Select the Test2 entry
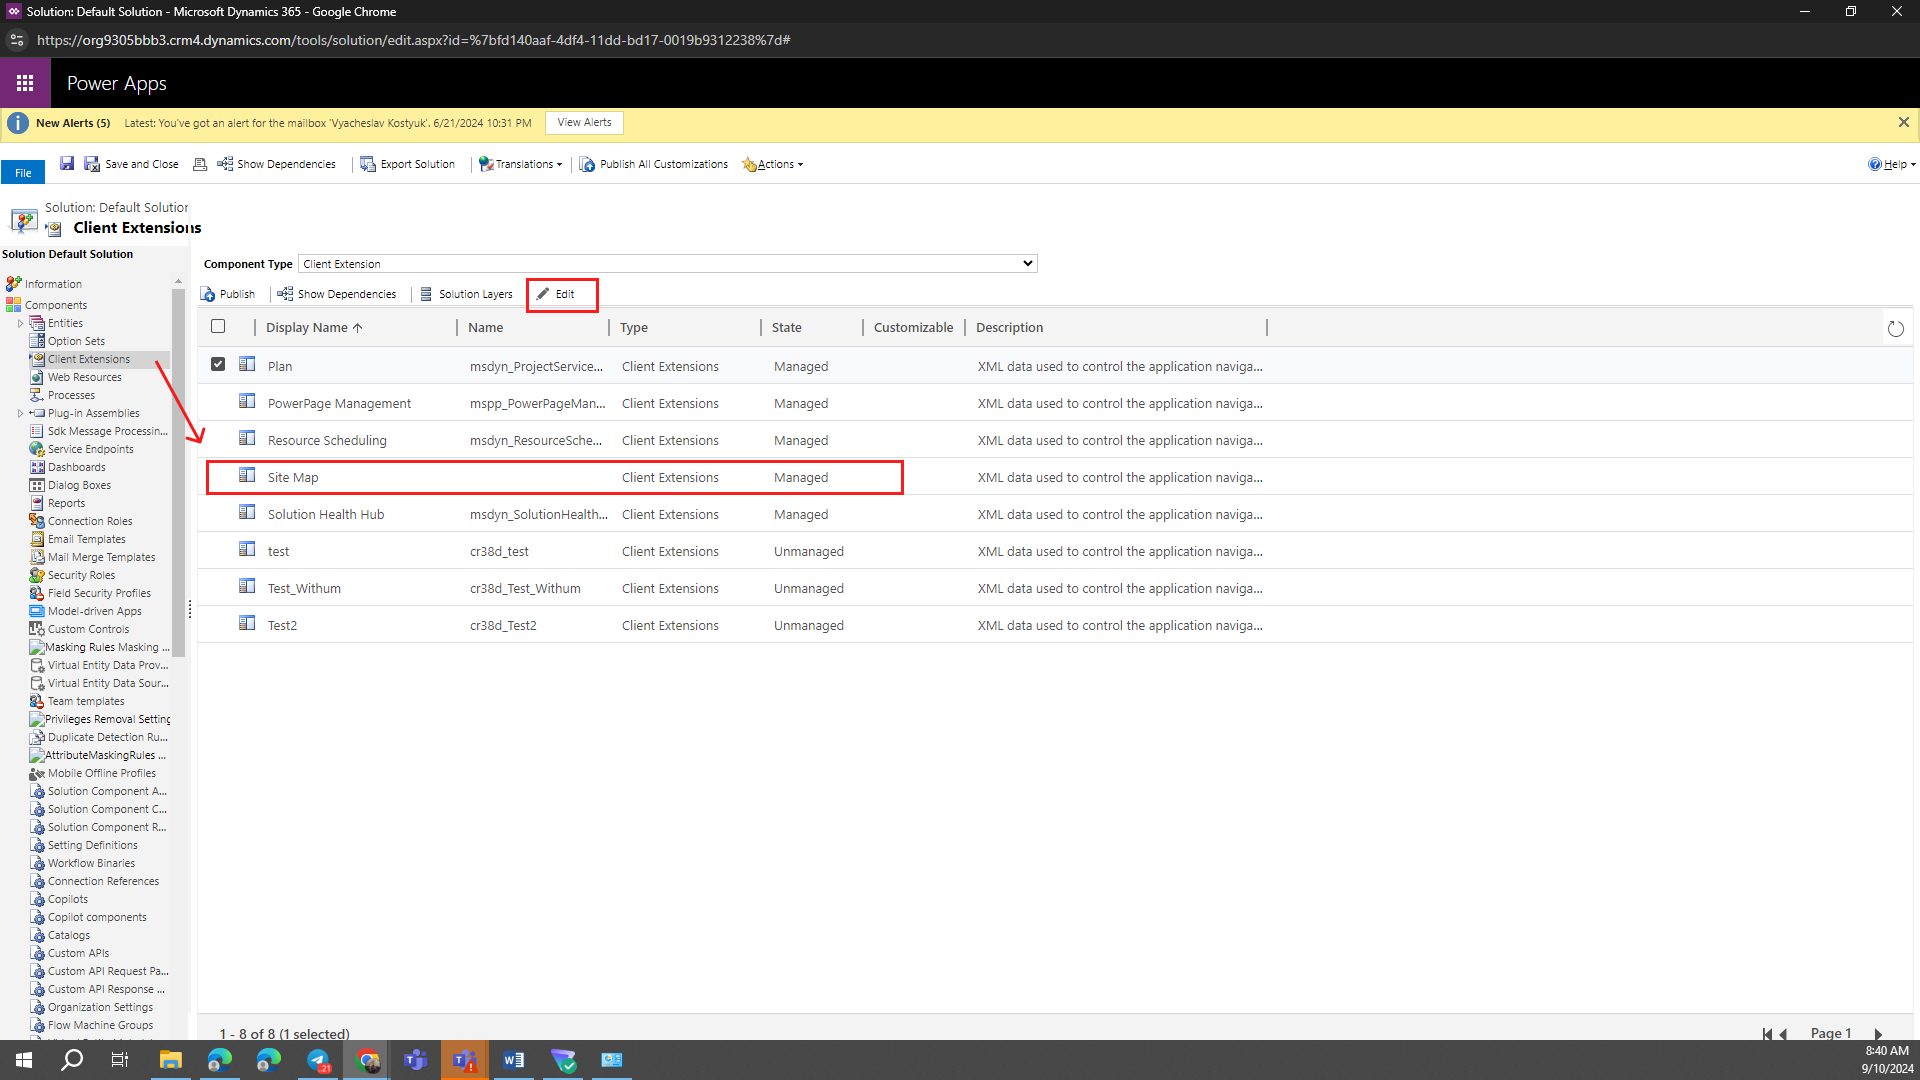The image size is (1920, 1080). click(x=1055, y=625)
